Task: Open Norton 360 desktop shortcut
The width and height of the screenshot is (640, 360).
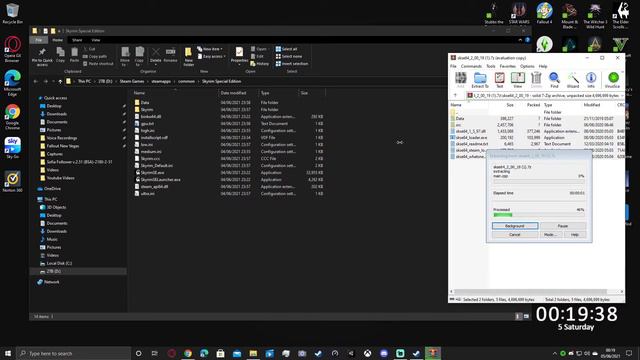Action: click(x=12, y=182)
